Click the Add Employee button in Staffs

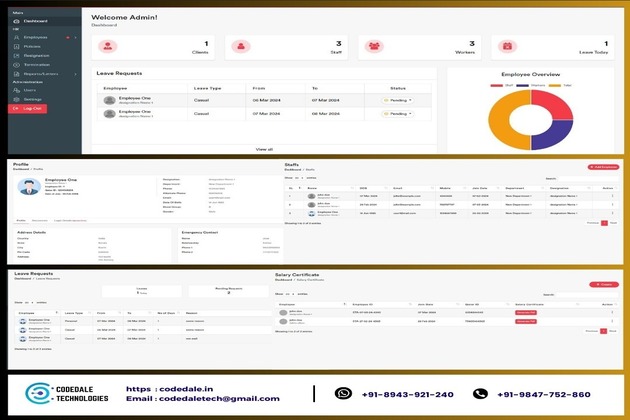click(x=603, y=166)
